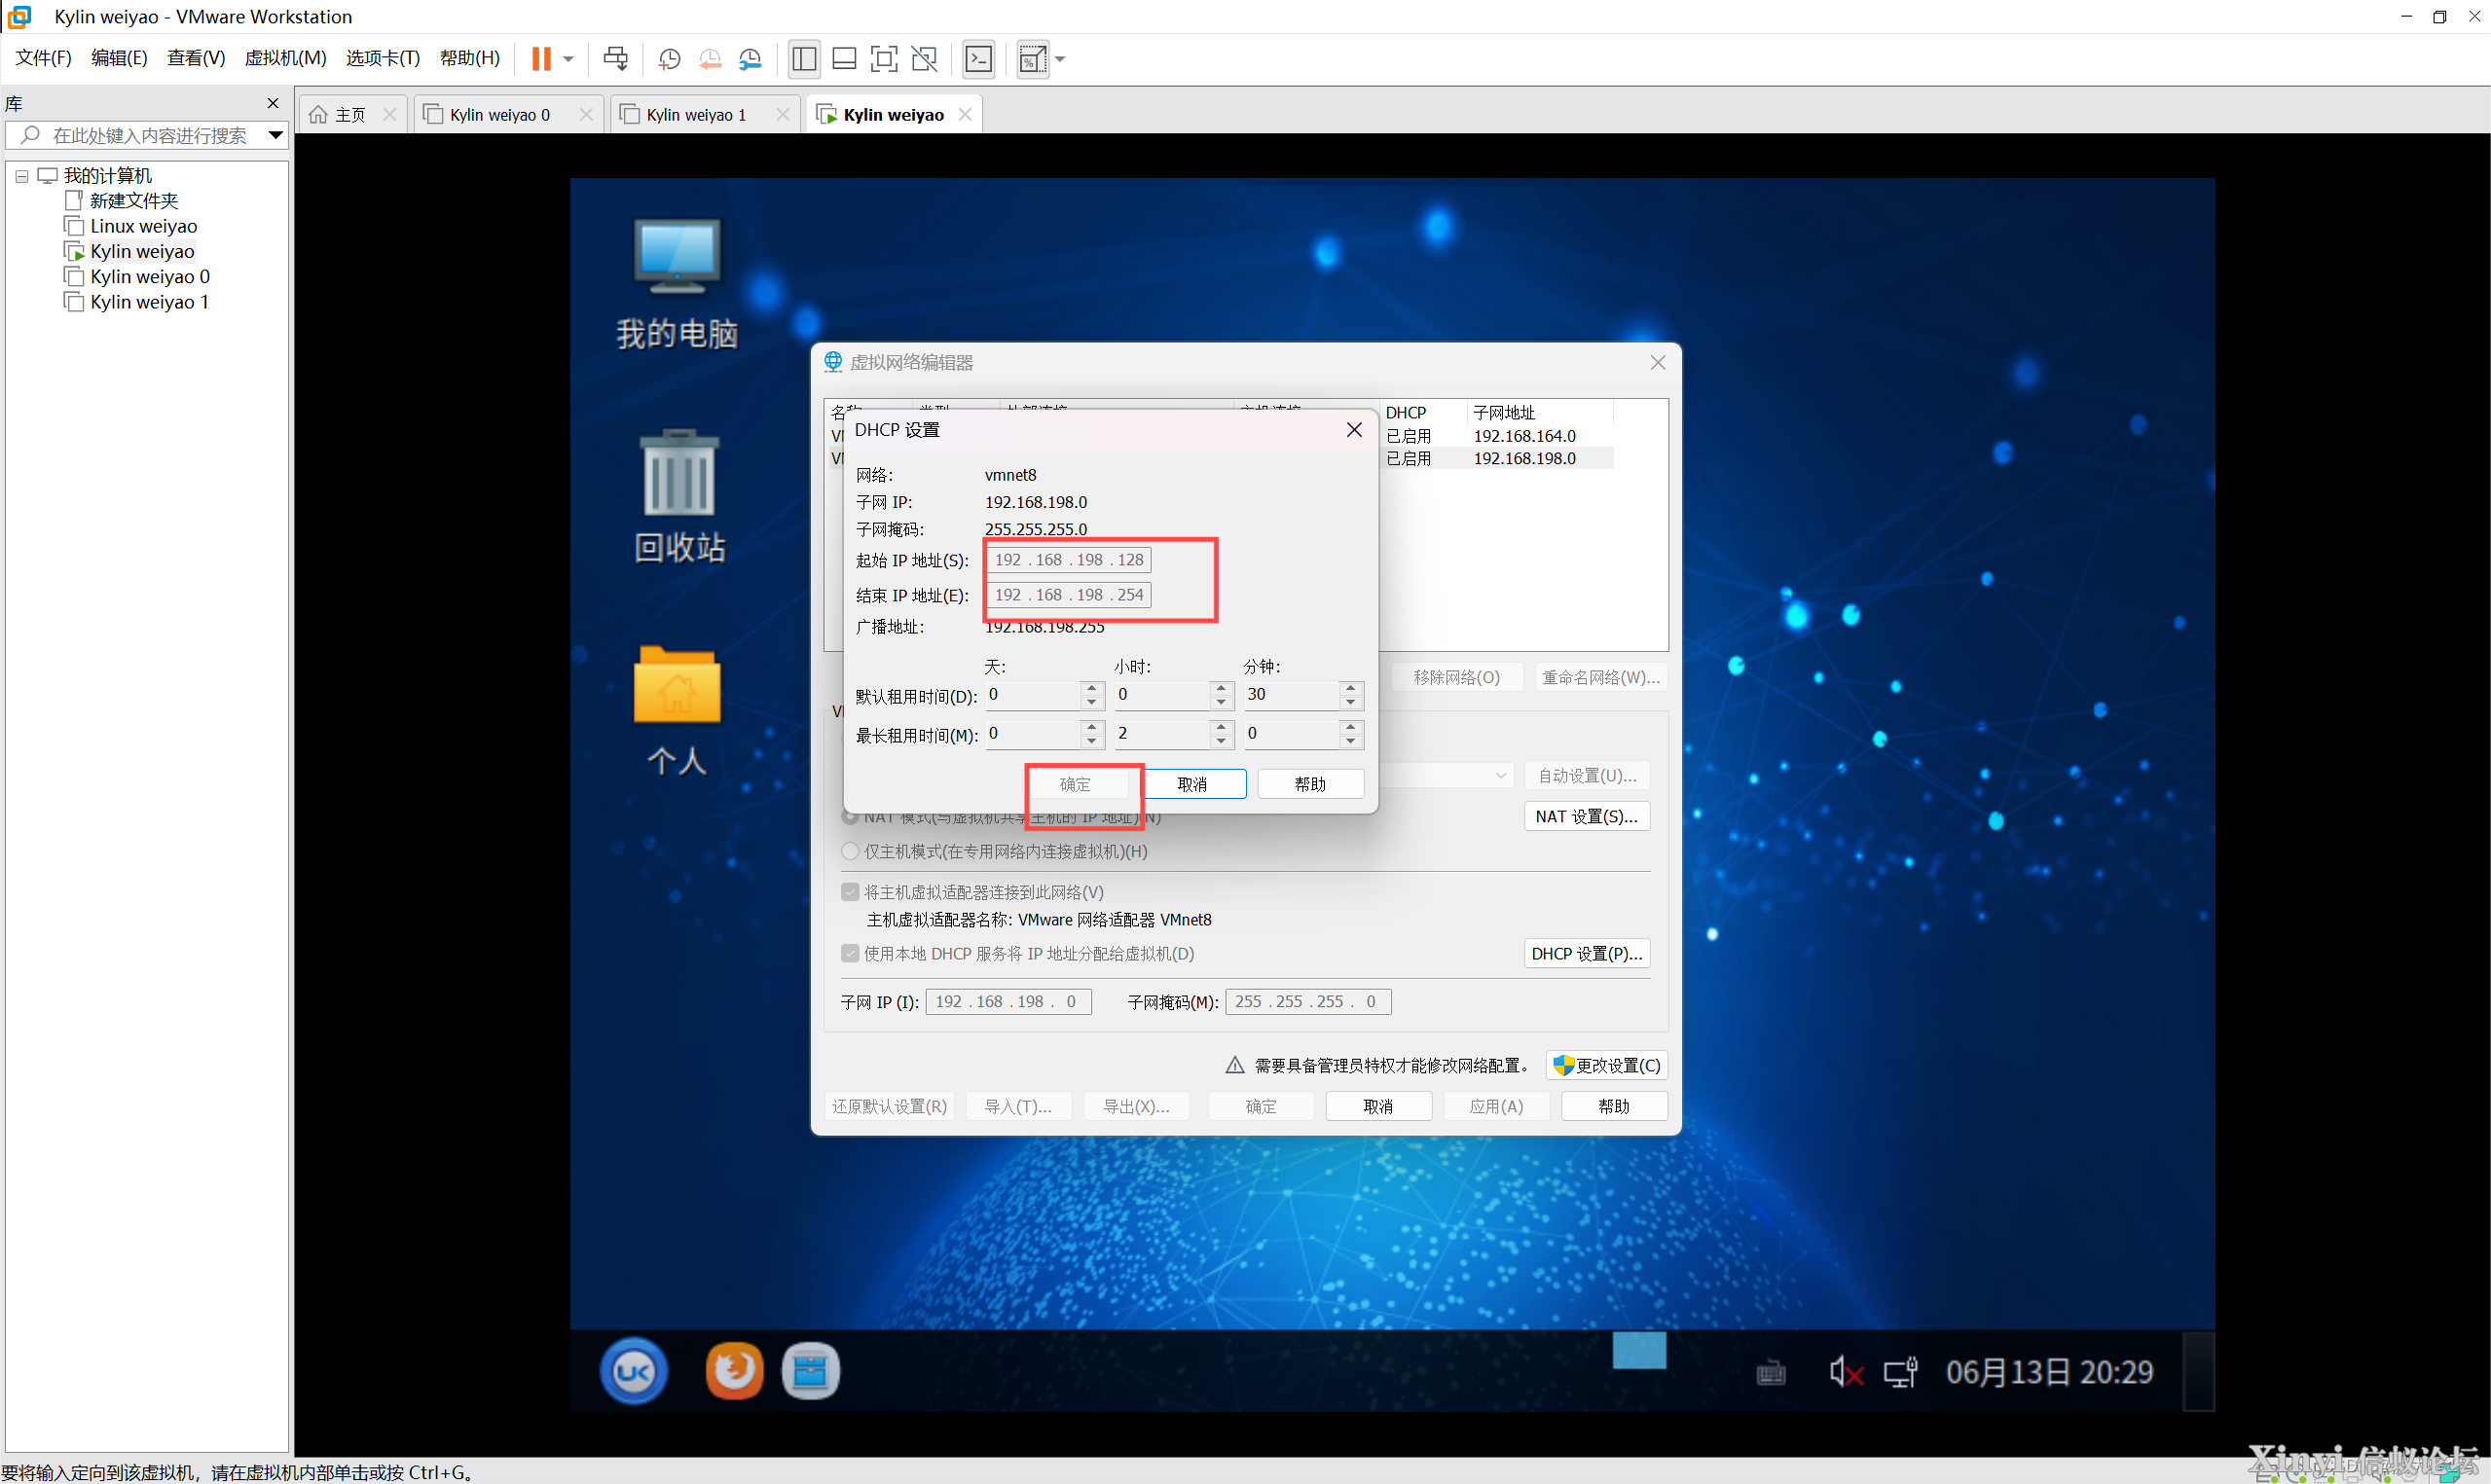Click the 结束 IP 地址 field
The width and height of the screenshot is (2491, 1484).
click(1068, 595)
